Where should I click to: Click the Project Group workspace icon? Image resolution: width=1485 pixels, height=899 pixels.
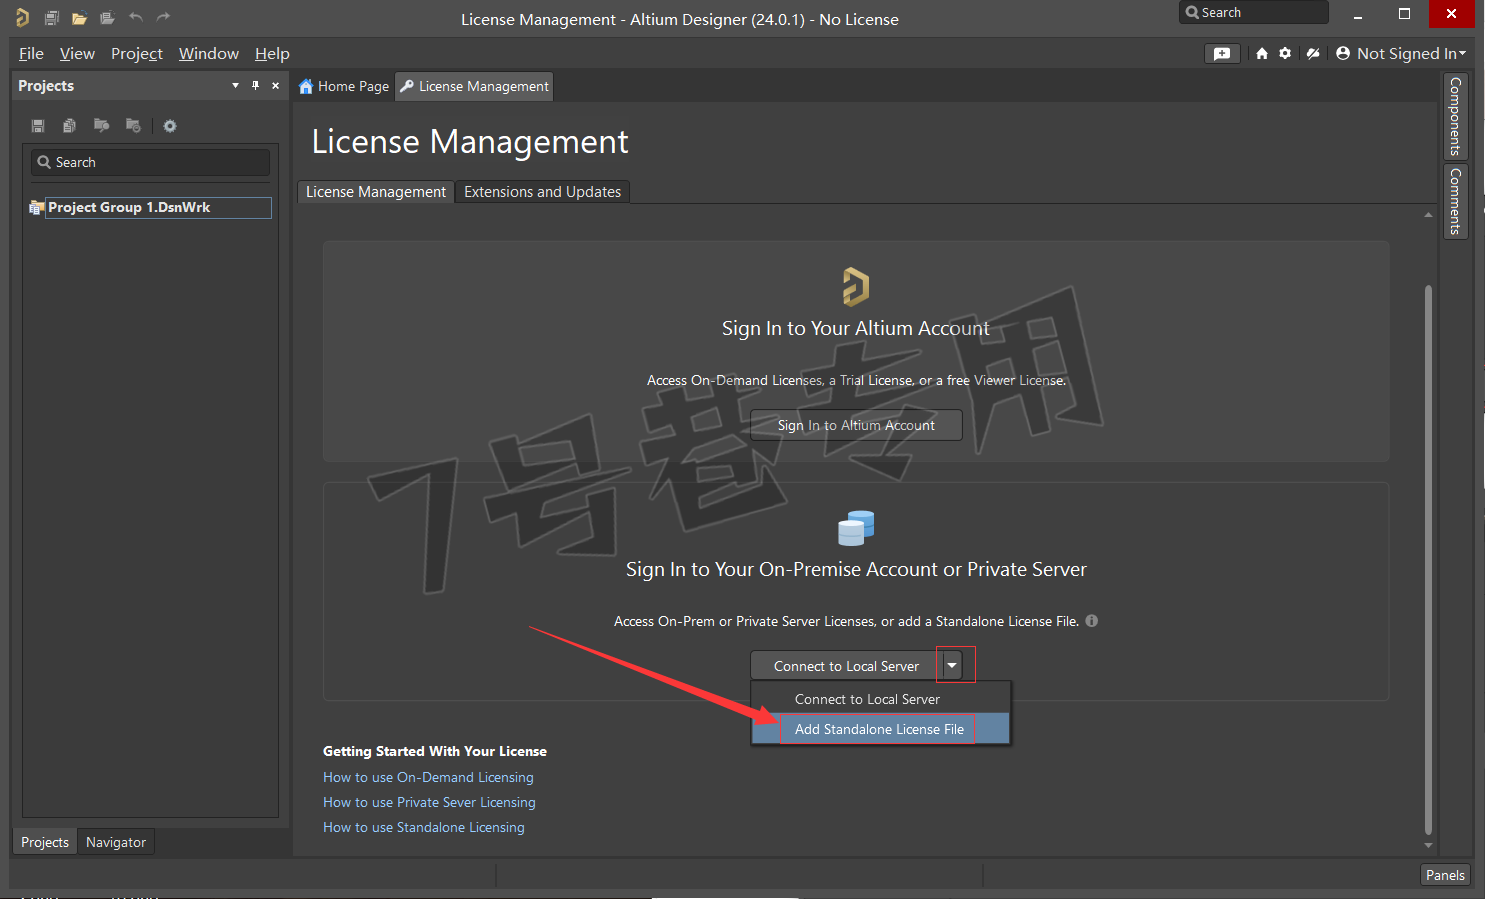coord(36,208)
